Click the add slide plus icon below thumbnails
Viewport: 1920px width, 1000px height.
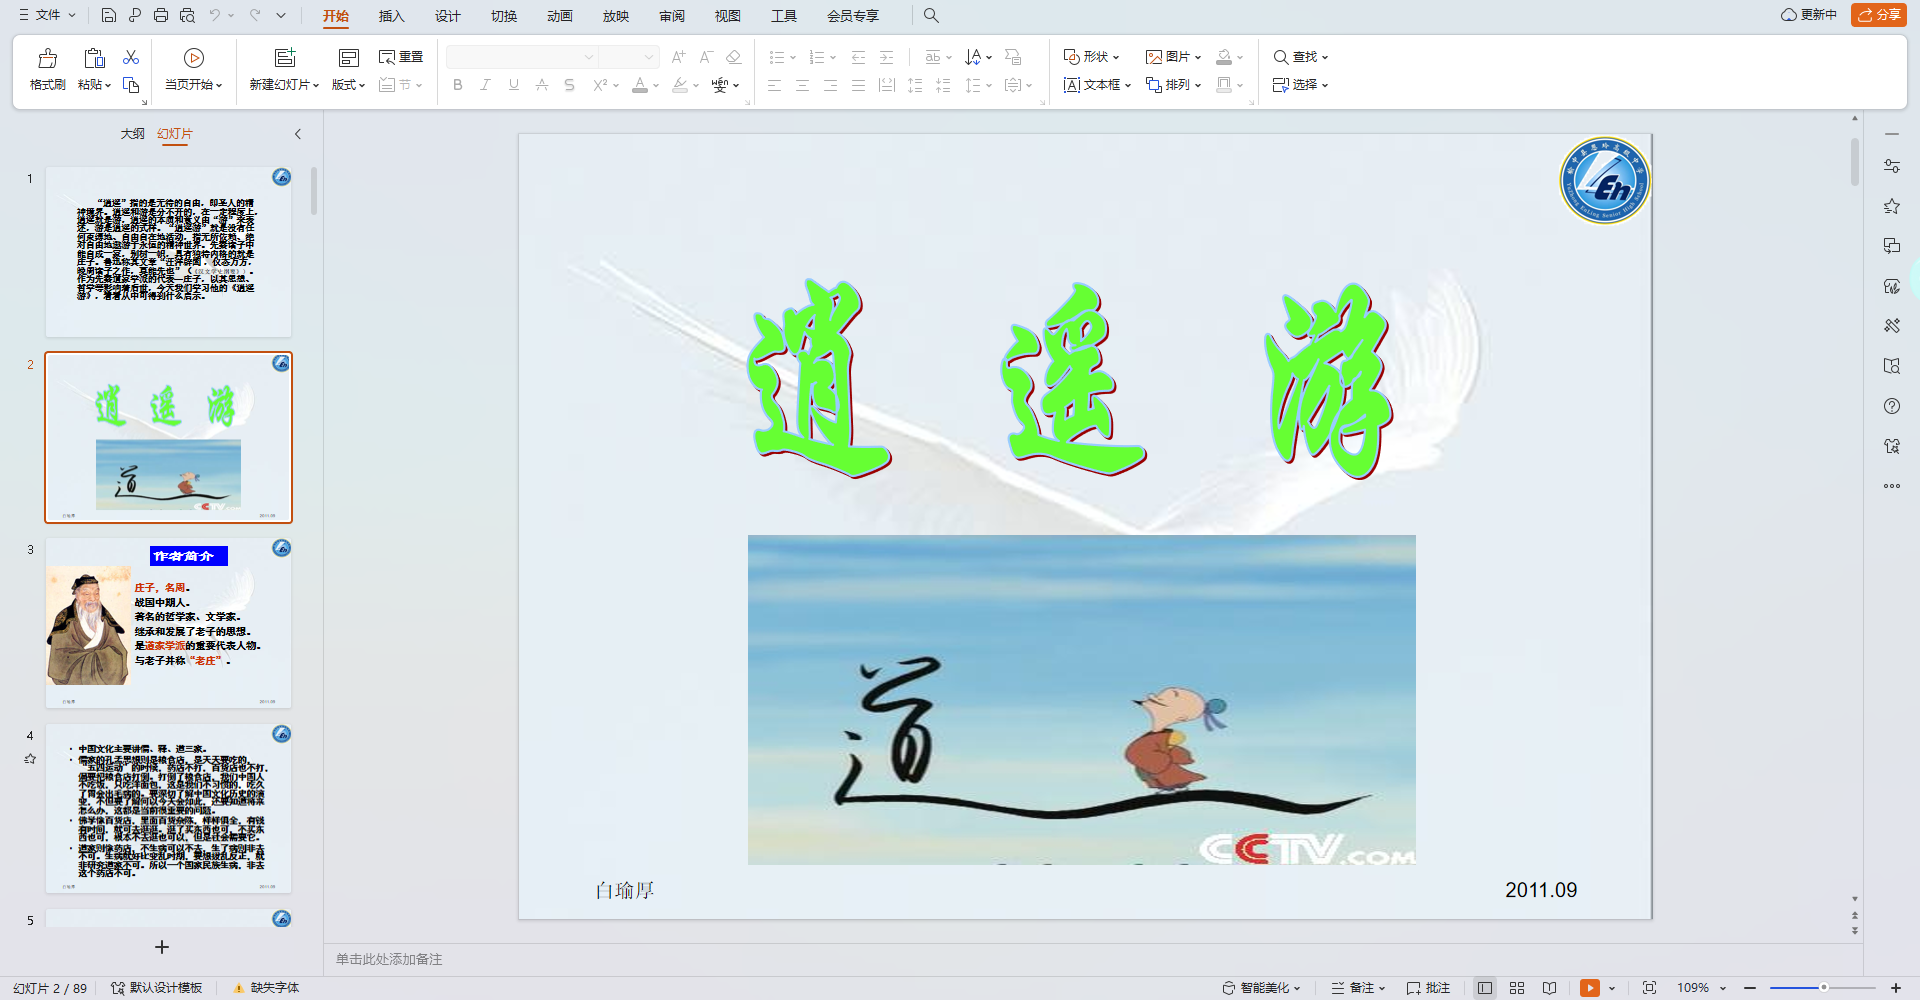(x=162, y=947)
